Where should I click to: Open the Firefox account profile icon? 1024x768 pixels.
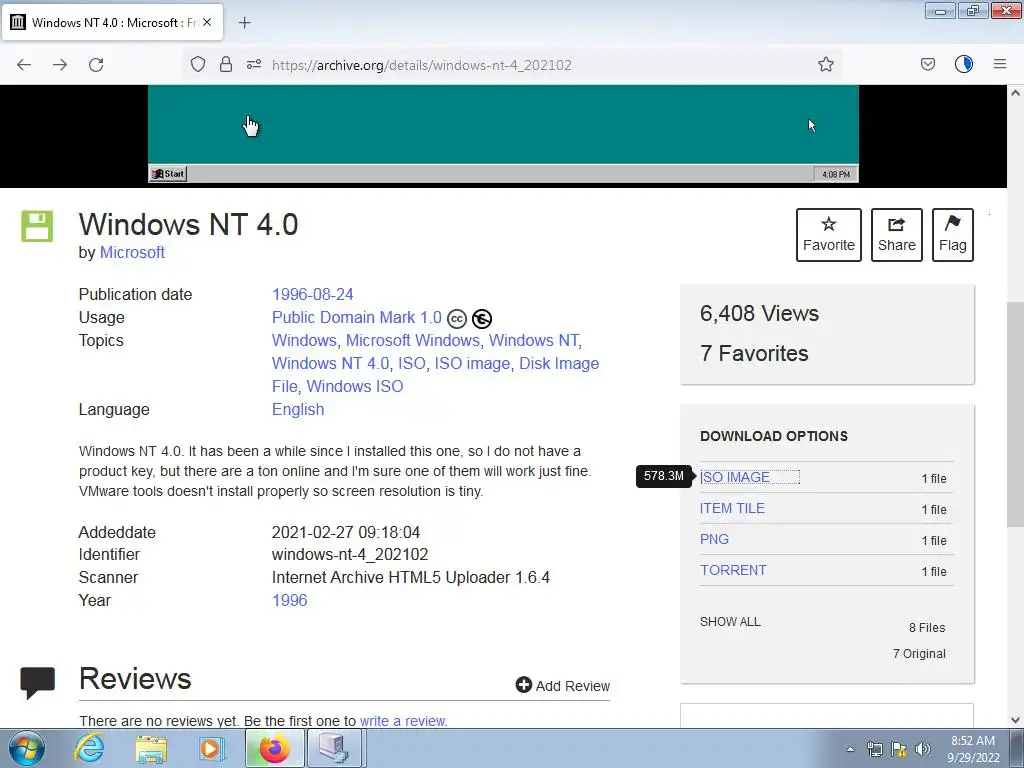click(x=964, y=64)
